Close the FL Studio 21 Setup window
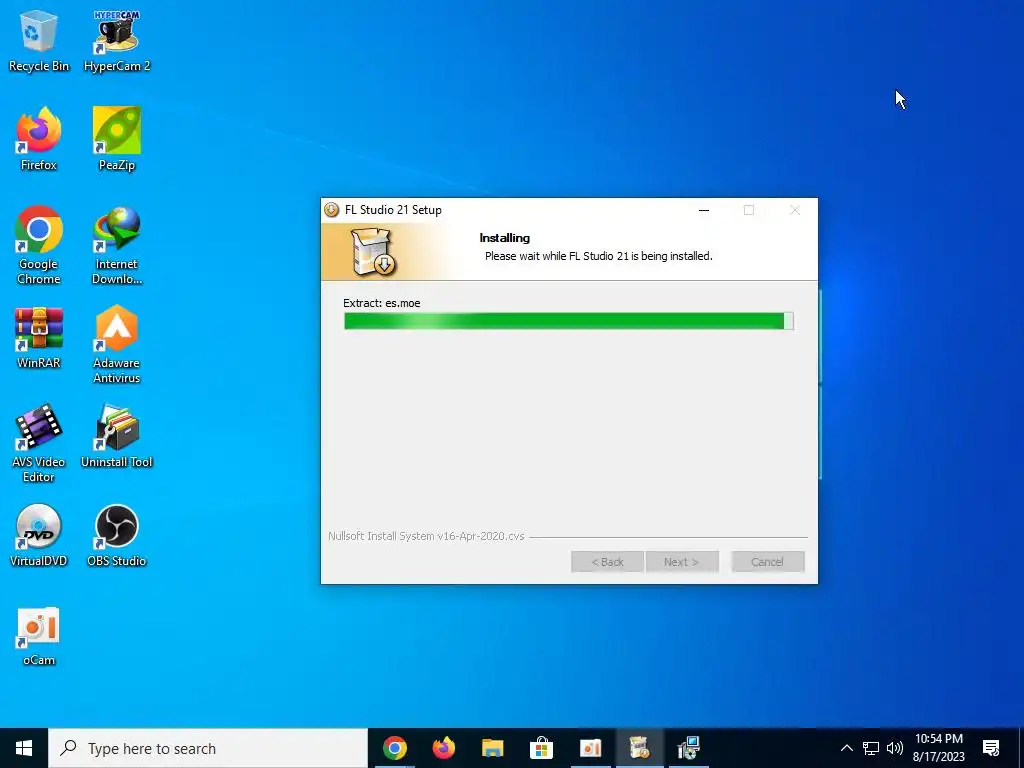This screenshot has height=768, width=1024. point(795,210)
